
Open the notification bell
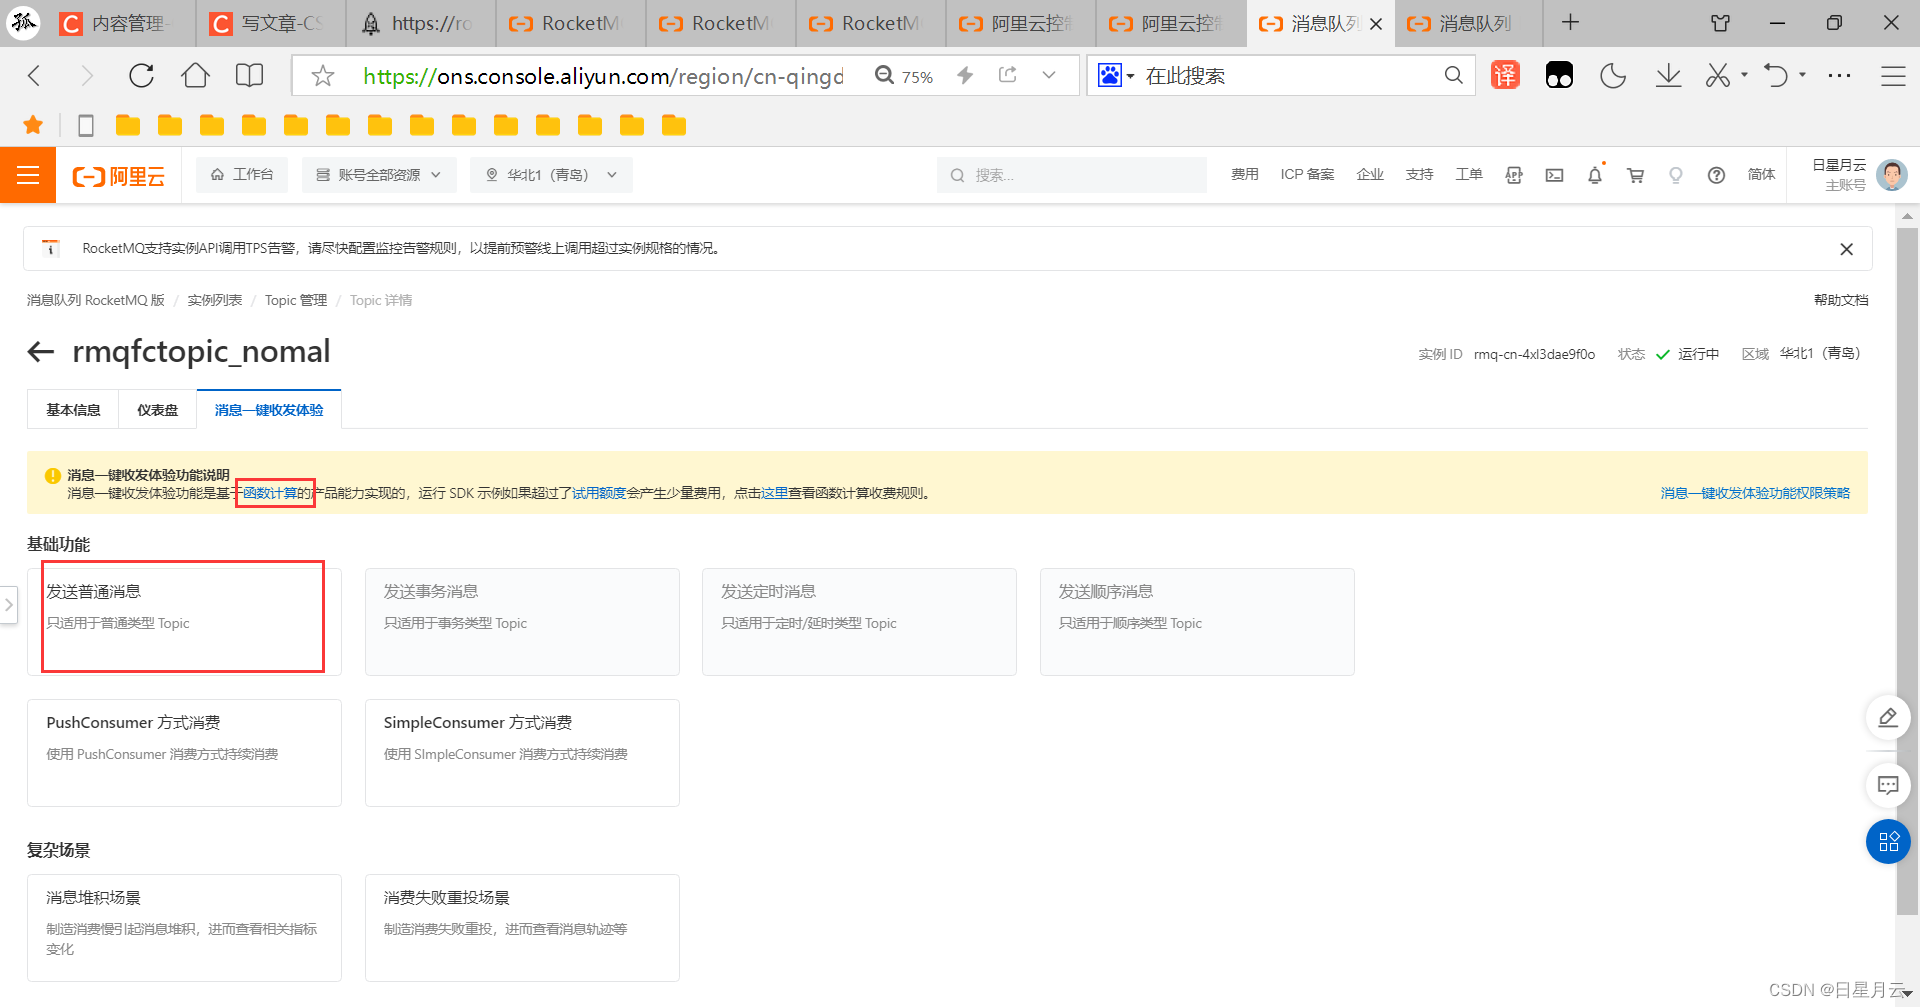[x=1595, y=175]
